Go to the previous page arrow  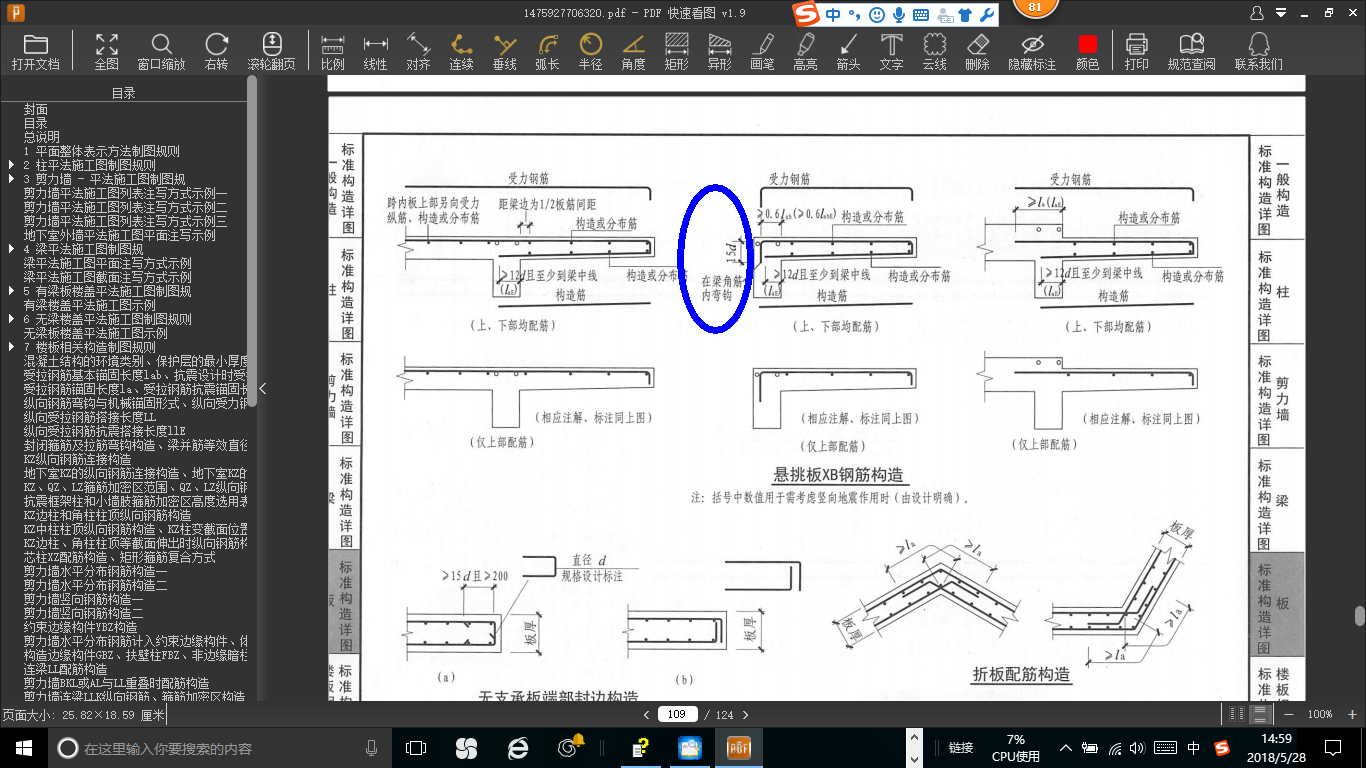pos(646,715)
